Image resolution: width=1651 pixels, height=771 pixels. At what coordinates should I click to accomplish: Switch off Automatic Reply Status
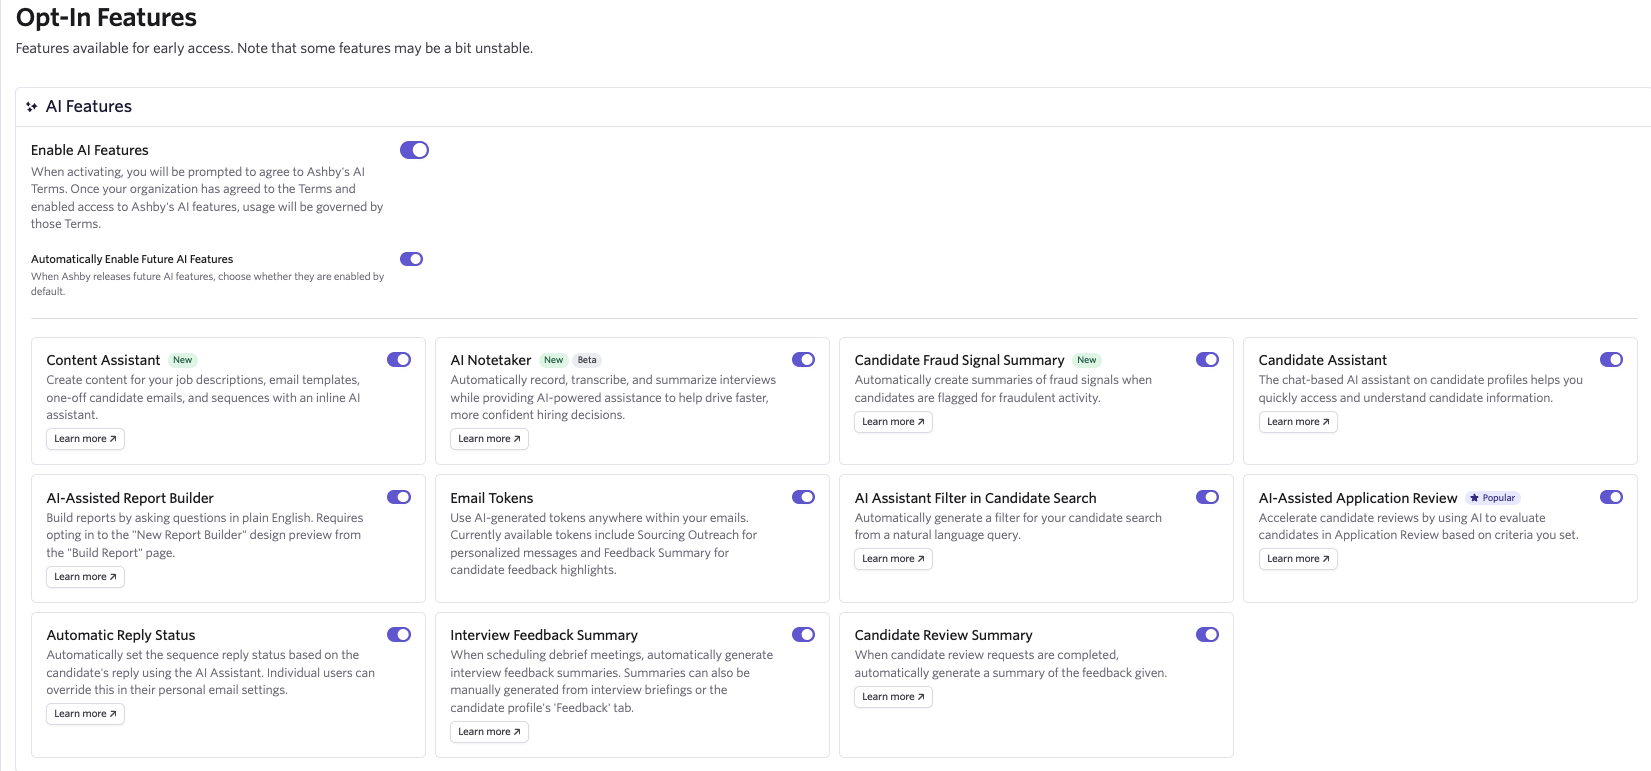click(x=399, y=635)
